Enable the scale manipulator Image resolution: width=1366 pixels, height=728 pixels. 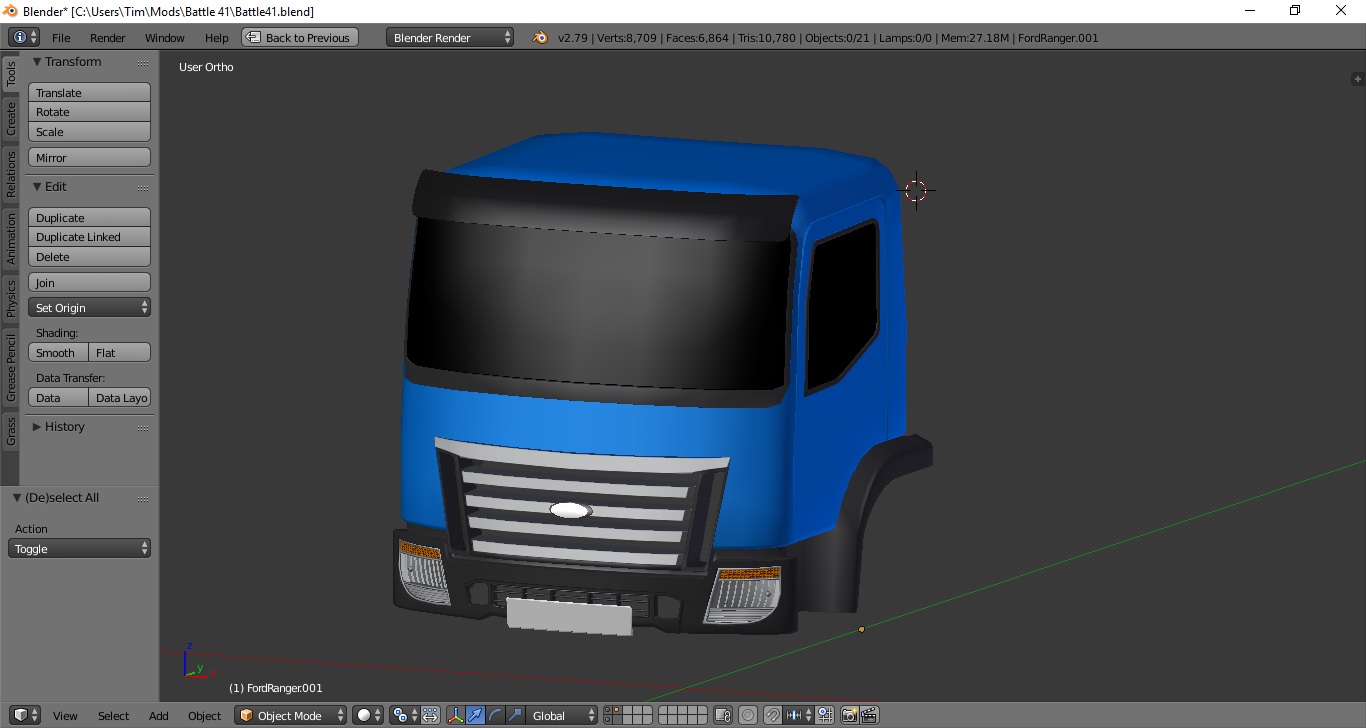pyautogui.click(x=515, y=715)
